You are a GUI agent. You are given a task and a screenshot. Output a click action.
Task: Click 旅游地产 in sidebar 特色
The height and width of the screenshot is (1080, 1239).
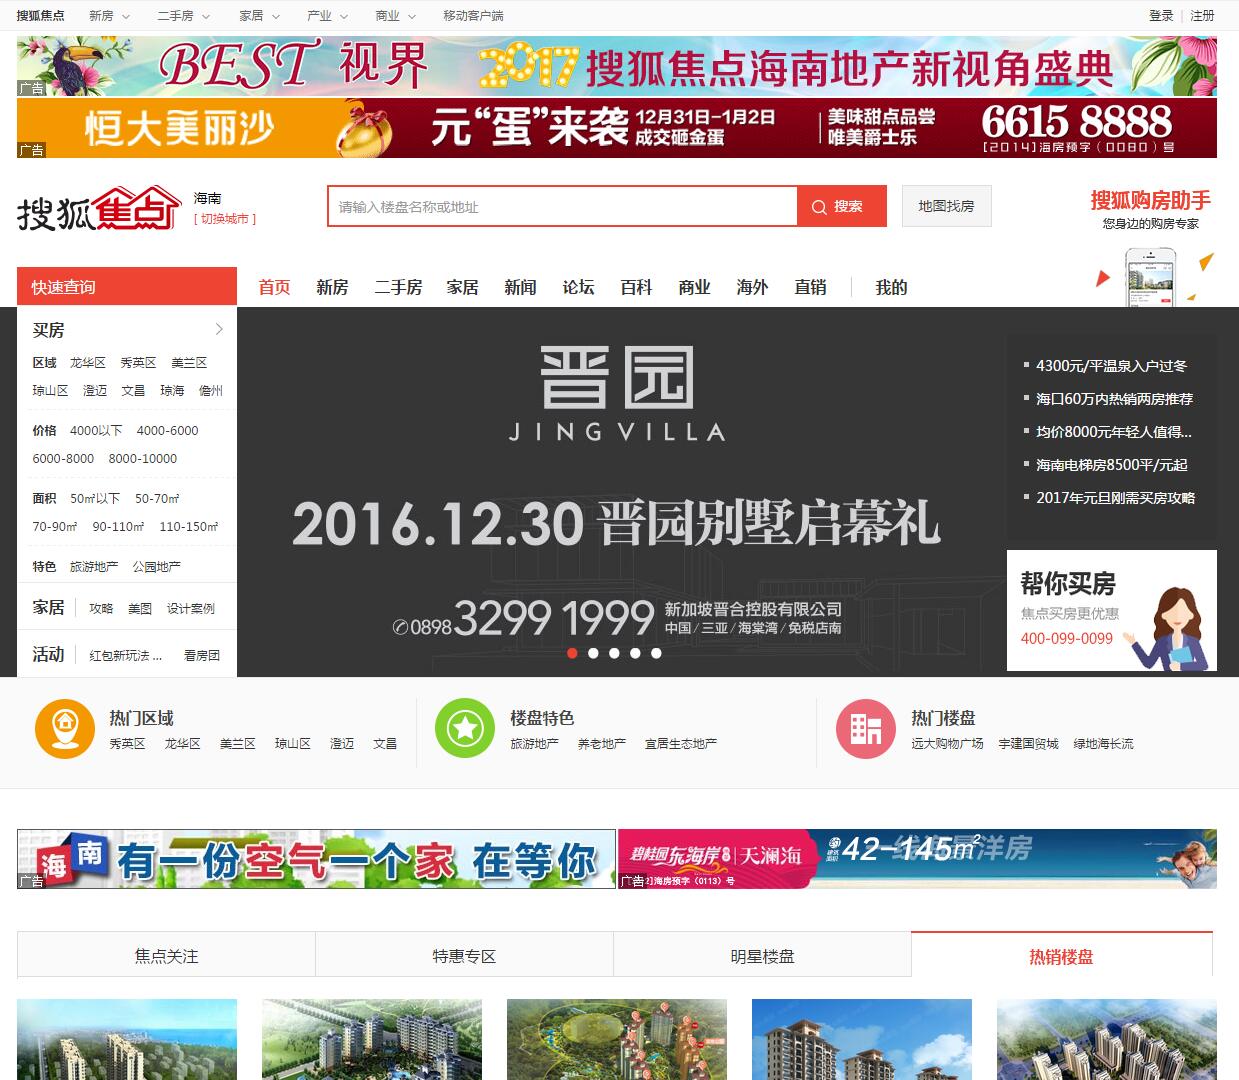pyautogui.click(x=94, y=566)
